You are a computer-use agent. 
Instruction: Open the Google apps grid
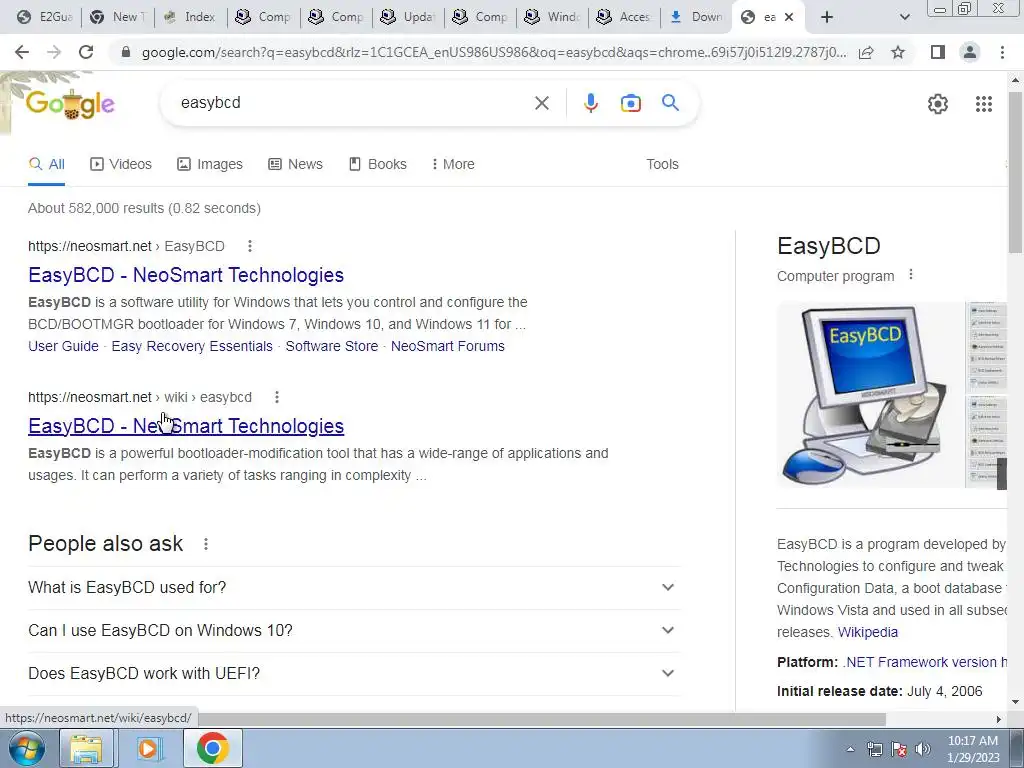point(984,104)
